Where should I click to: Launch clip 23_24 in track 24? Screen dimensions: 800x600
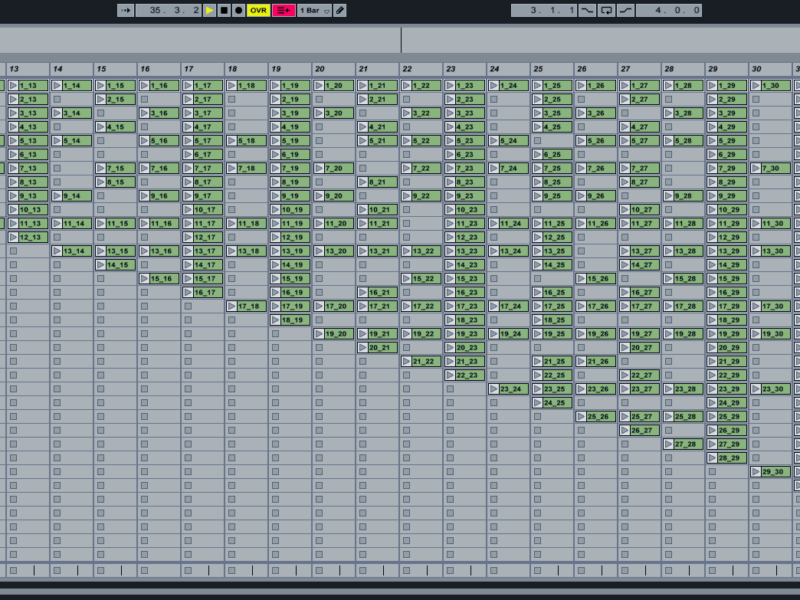[x=494, y=389]
